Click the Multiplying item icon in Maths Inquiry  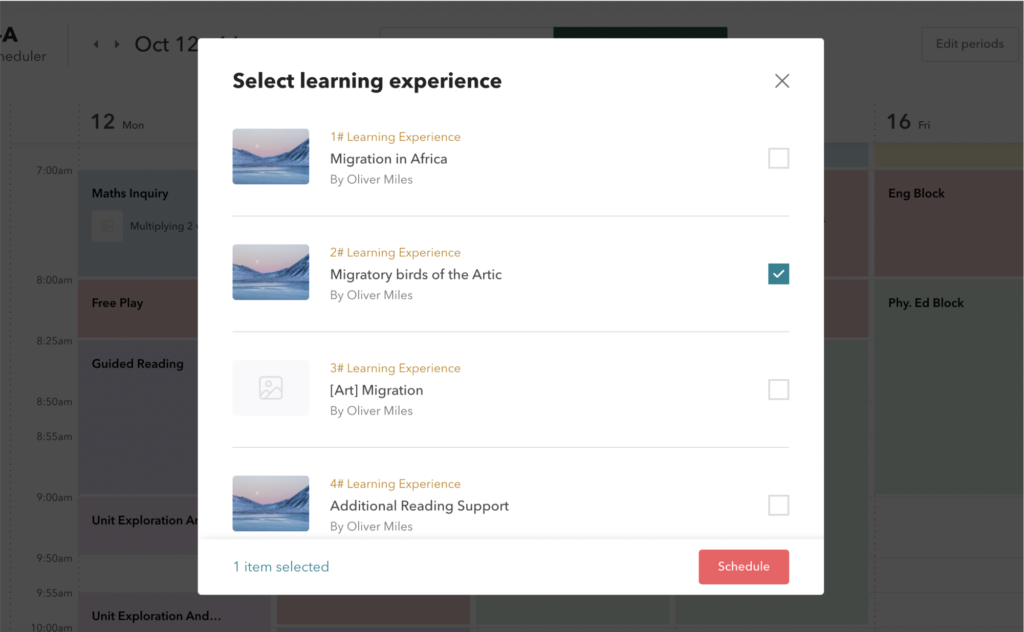[x=107, y=226]
